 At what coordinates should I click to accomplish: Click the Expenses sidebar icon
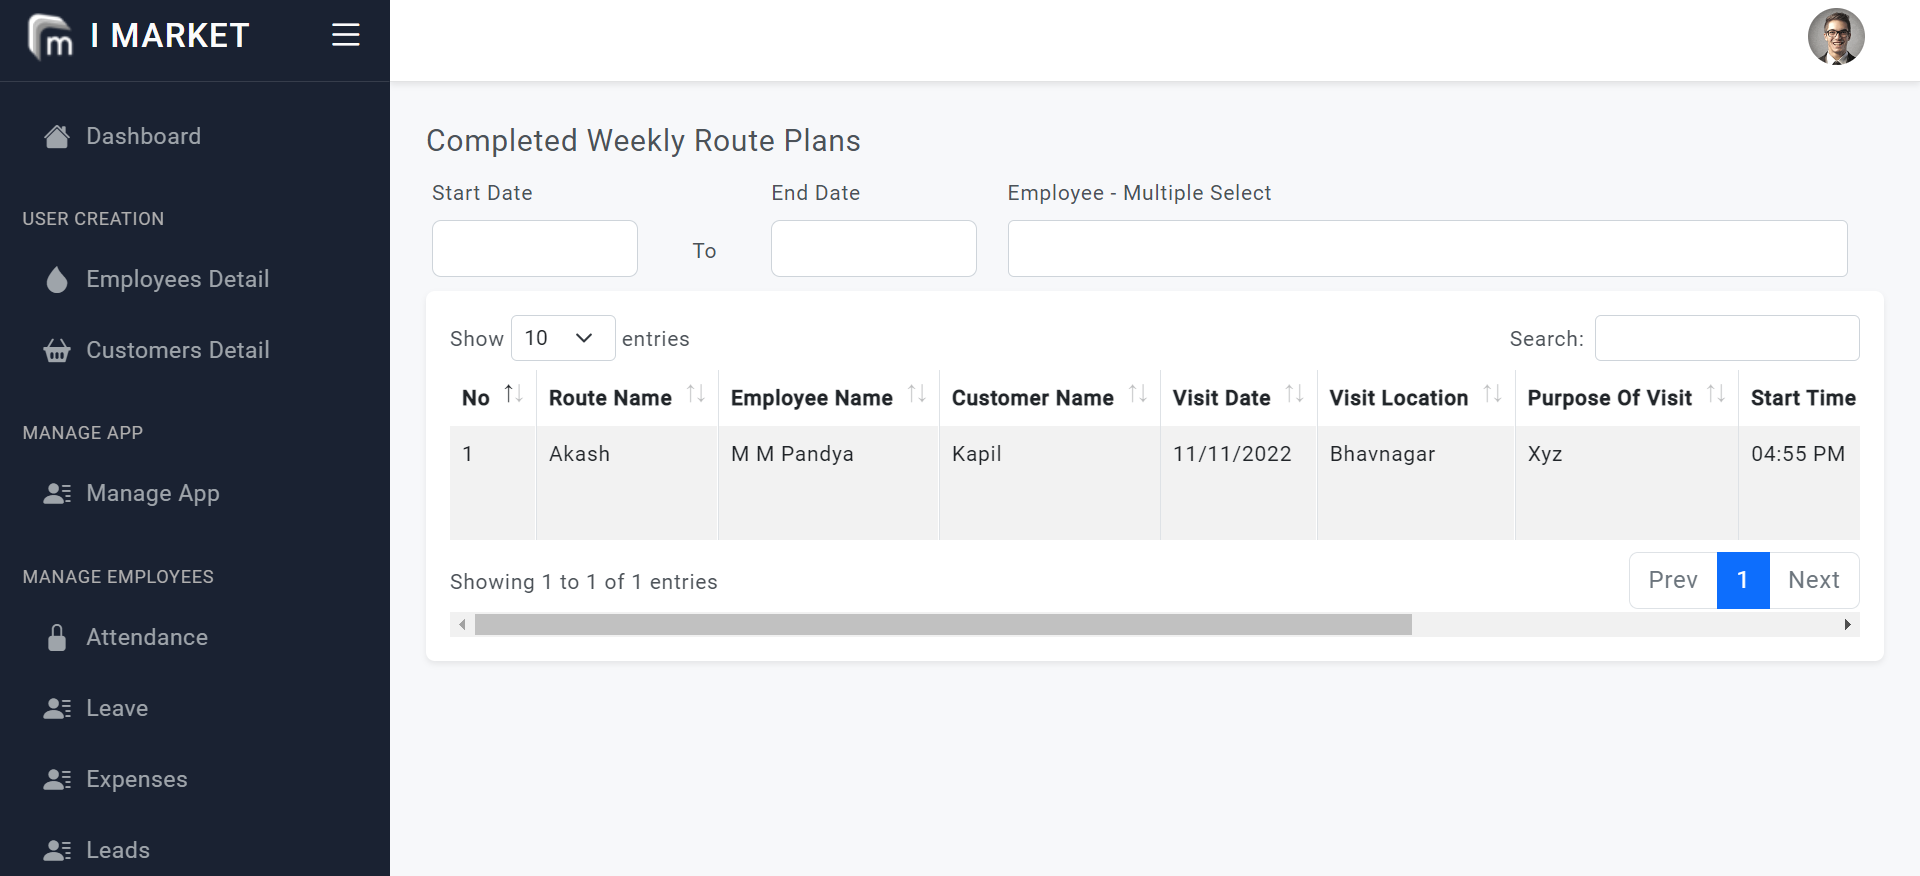point(57,780)
